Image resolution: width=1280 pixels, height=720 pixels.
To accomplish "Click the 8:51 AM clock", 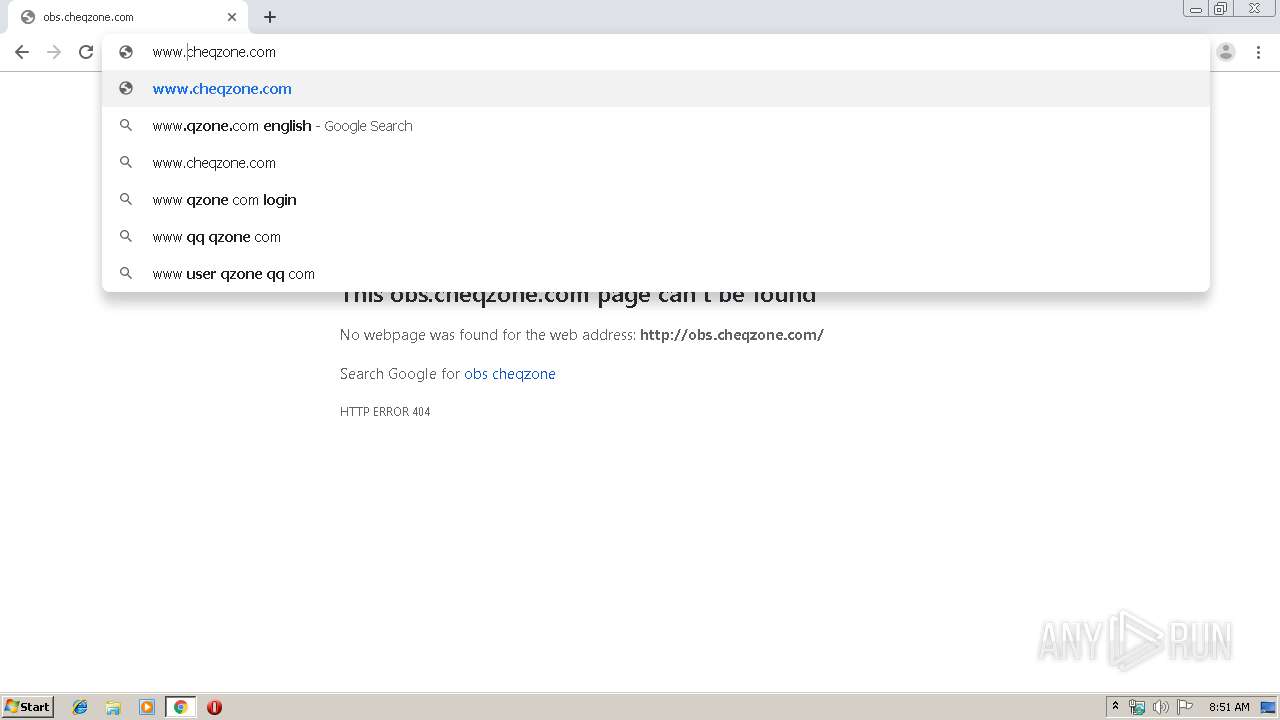I will click(x=1229, y=707).
